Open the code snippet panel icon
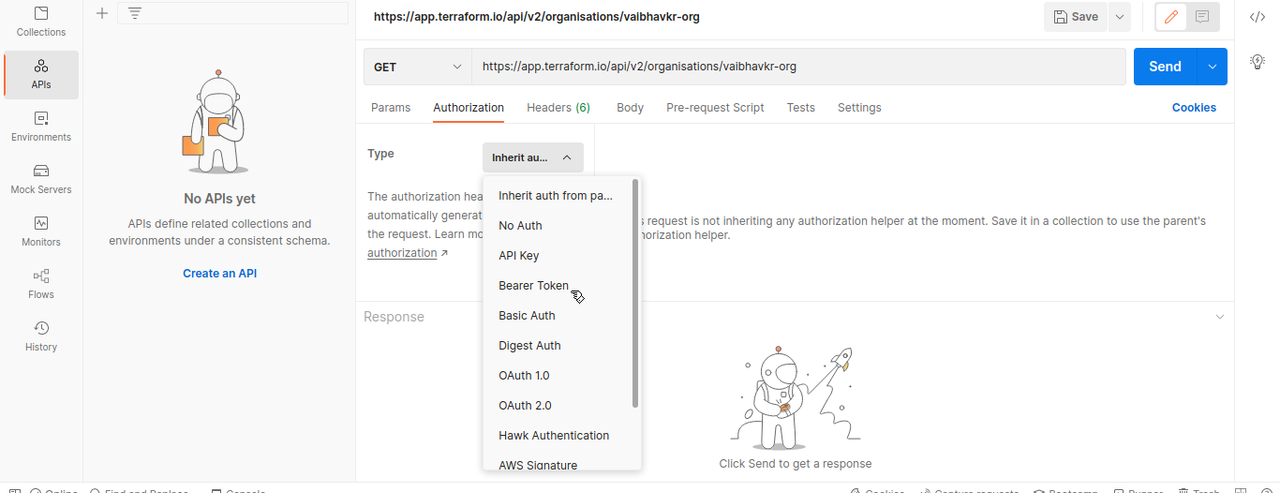Screen dimensions: 1280x493 tap(1258, 17)
